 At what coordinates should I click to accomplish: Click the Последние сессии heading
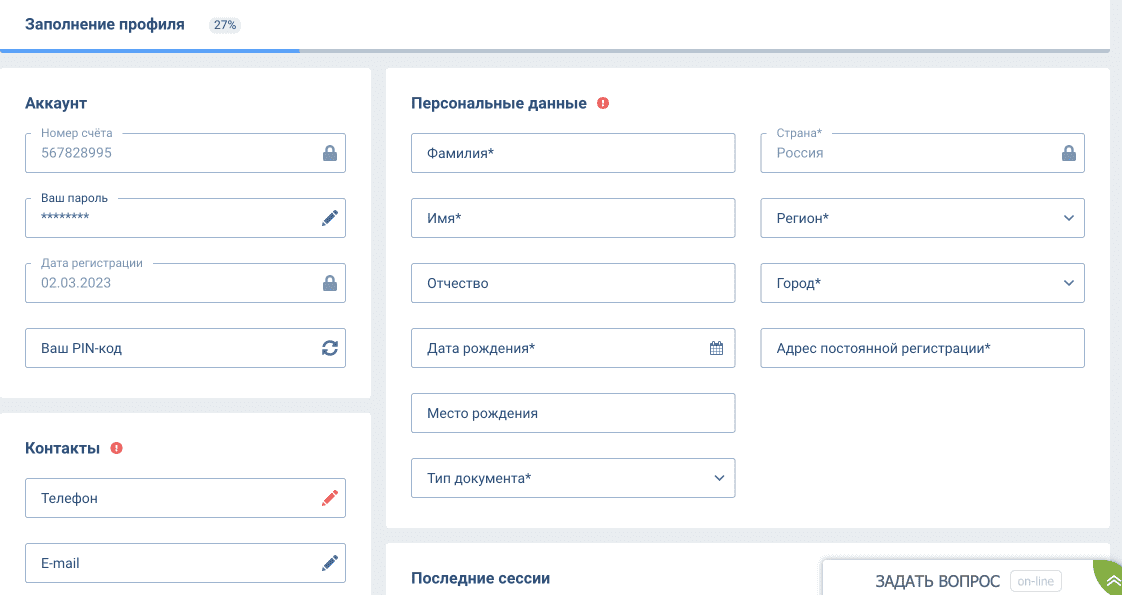click(x=481, y=578)
